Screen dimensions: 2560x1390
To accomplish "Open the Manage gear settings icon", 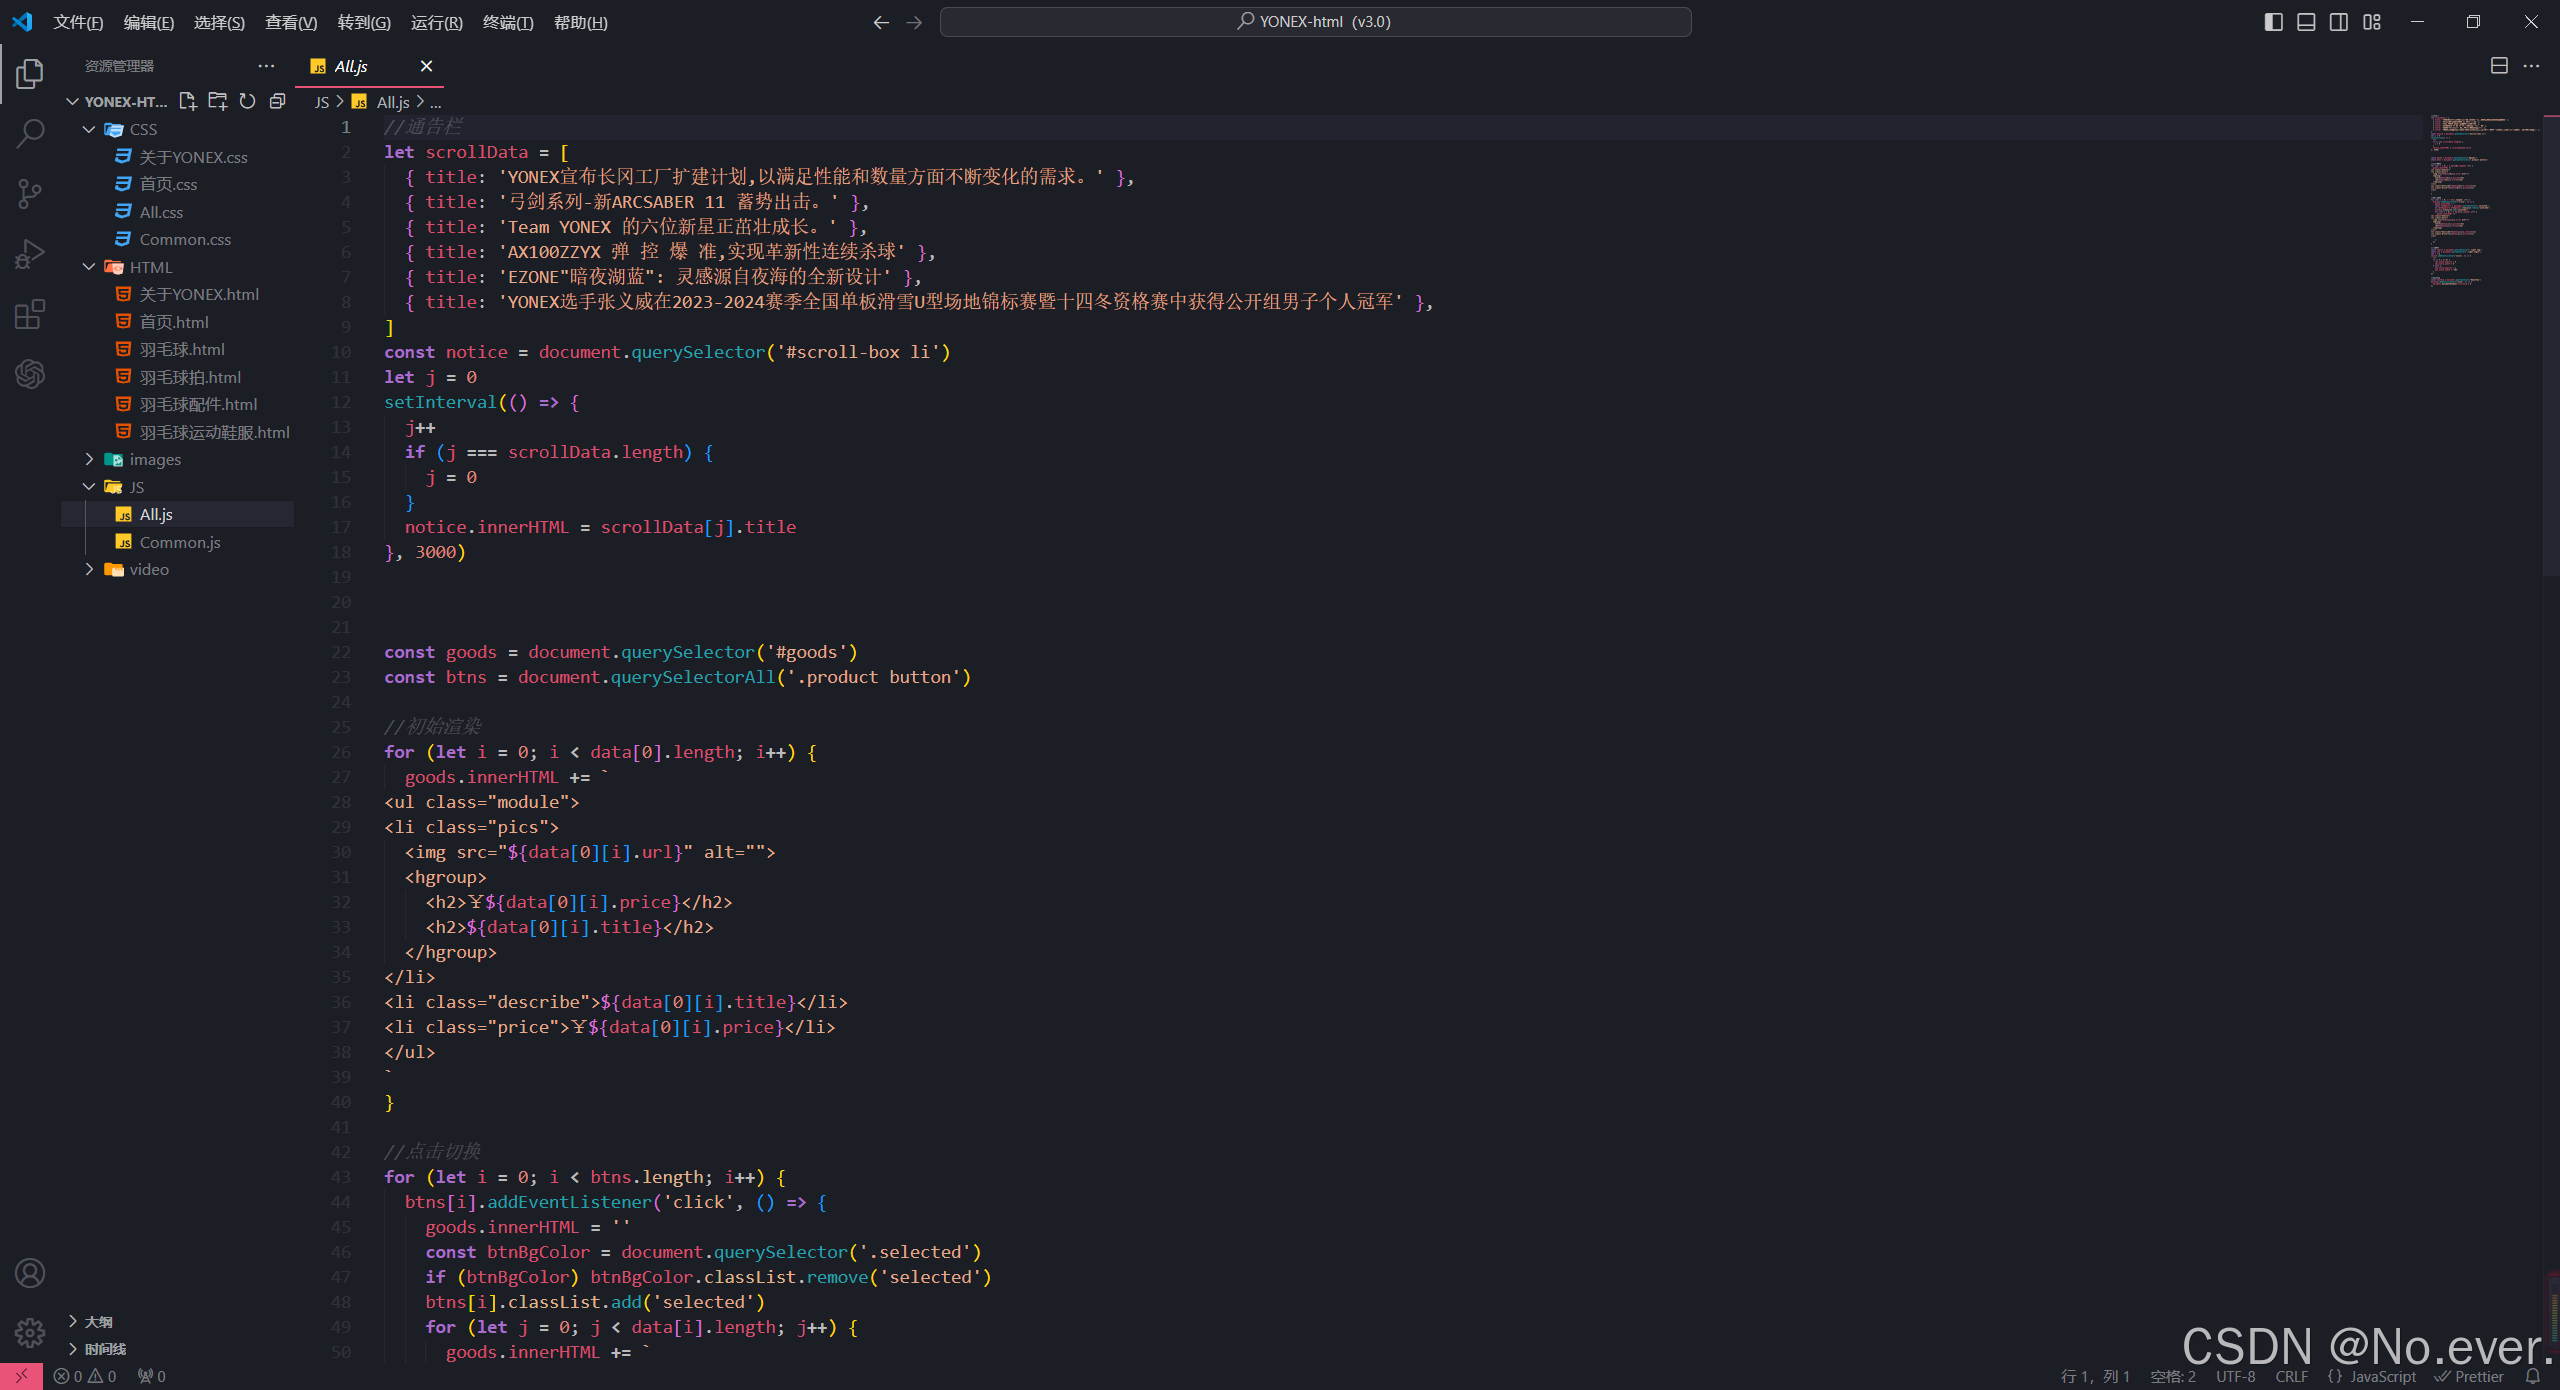I will tap(30, 1332).
